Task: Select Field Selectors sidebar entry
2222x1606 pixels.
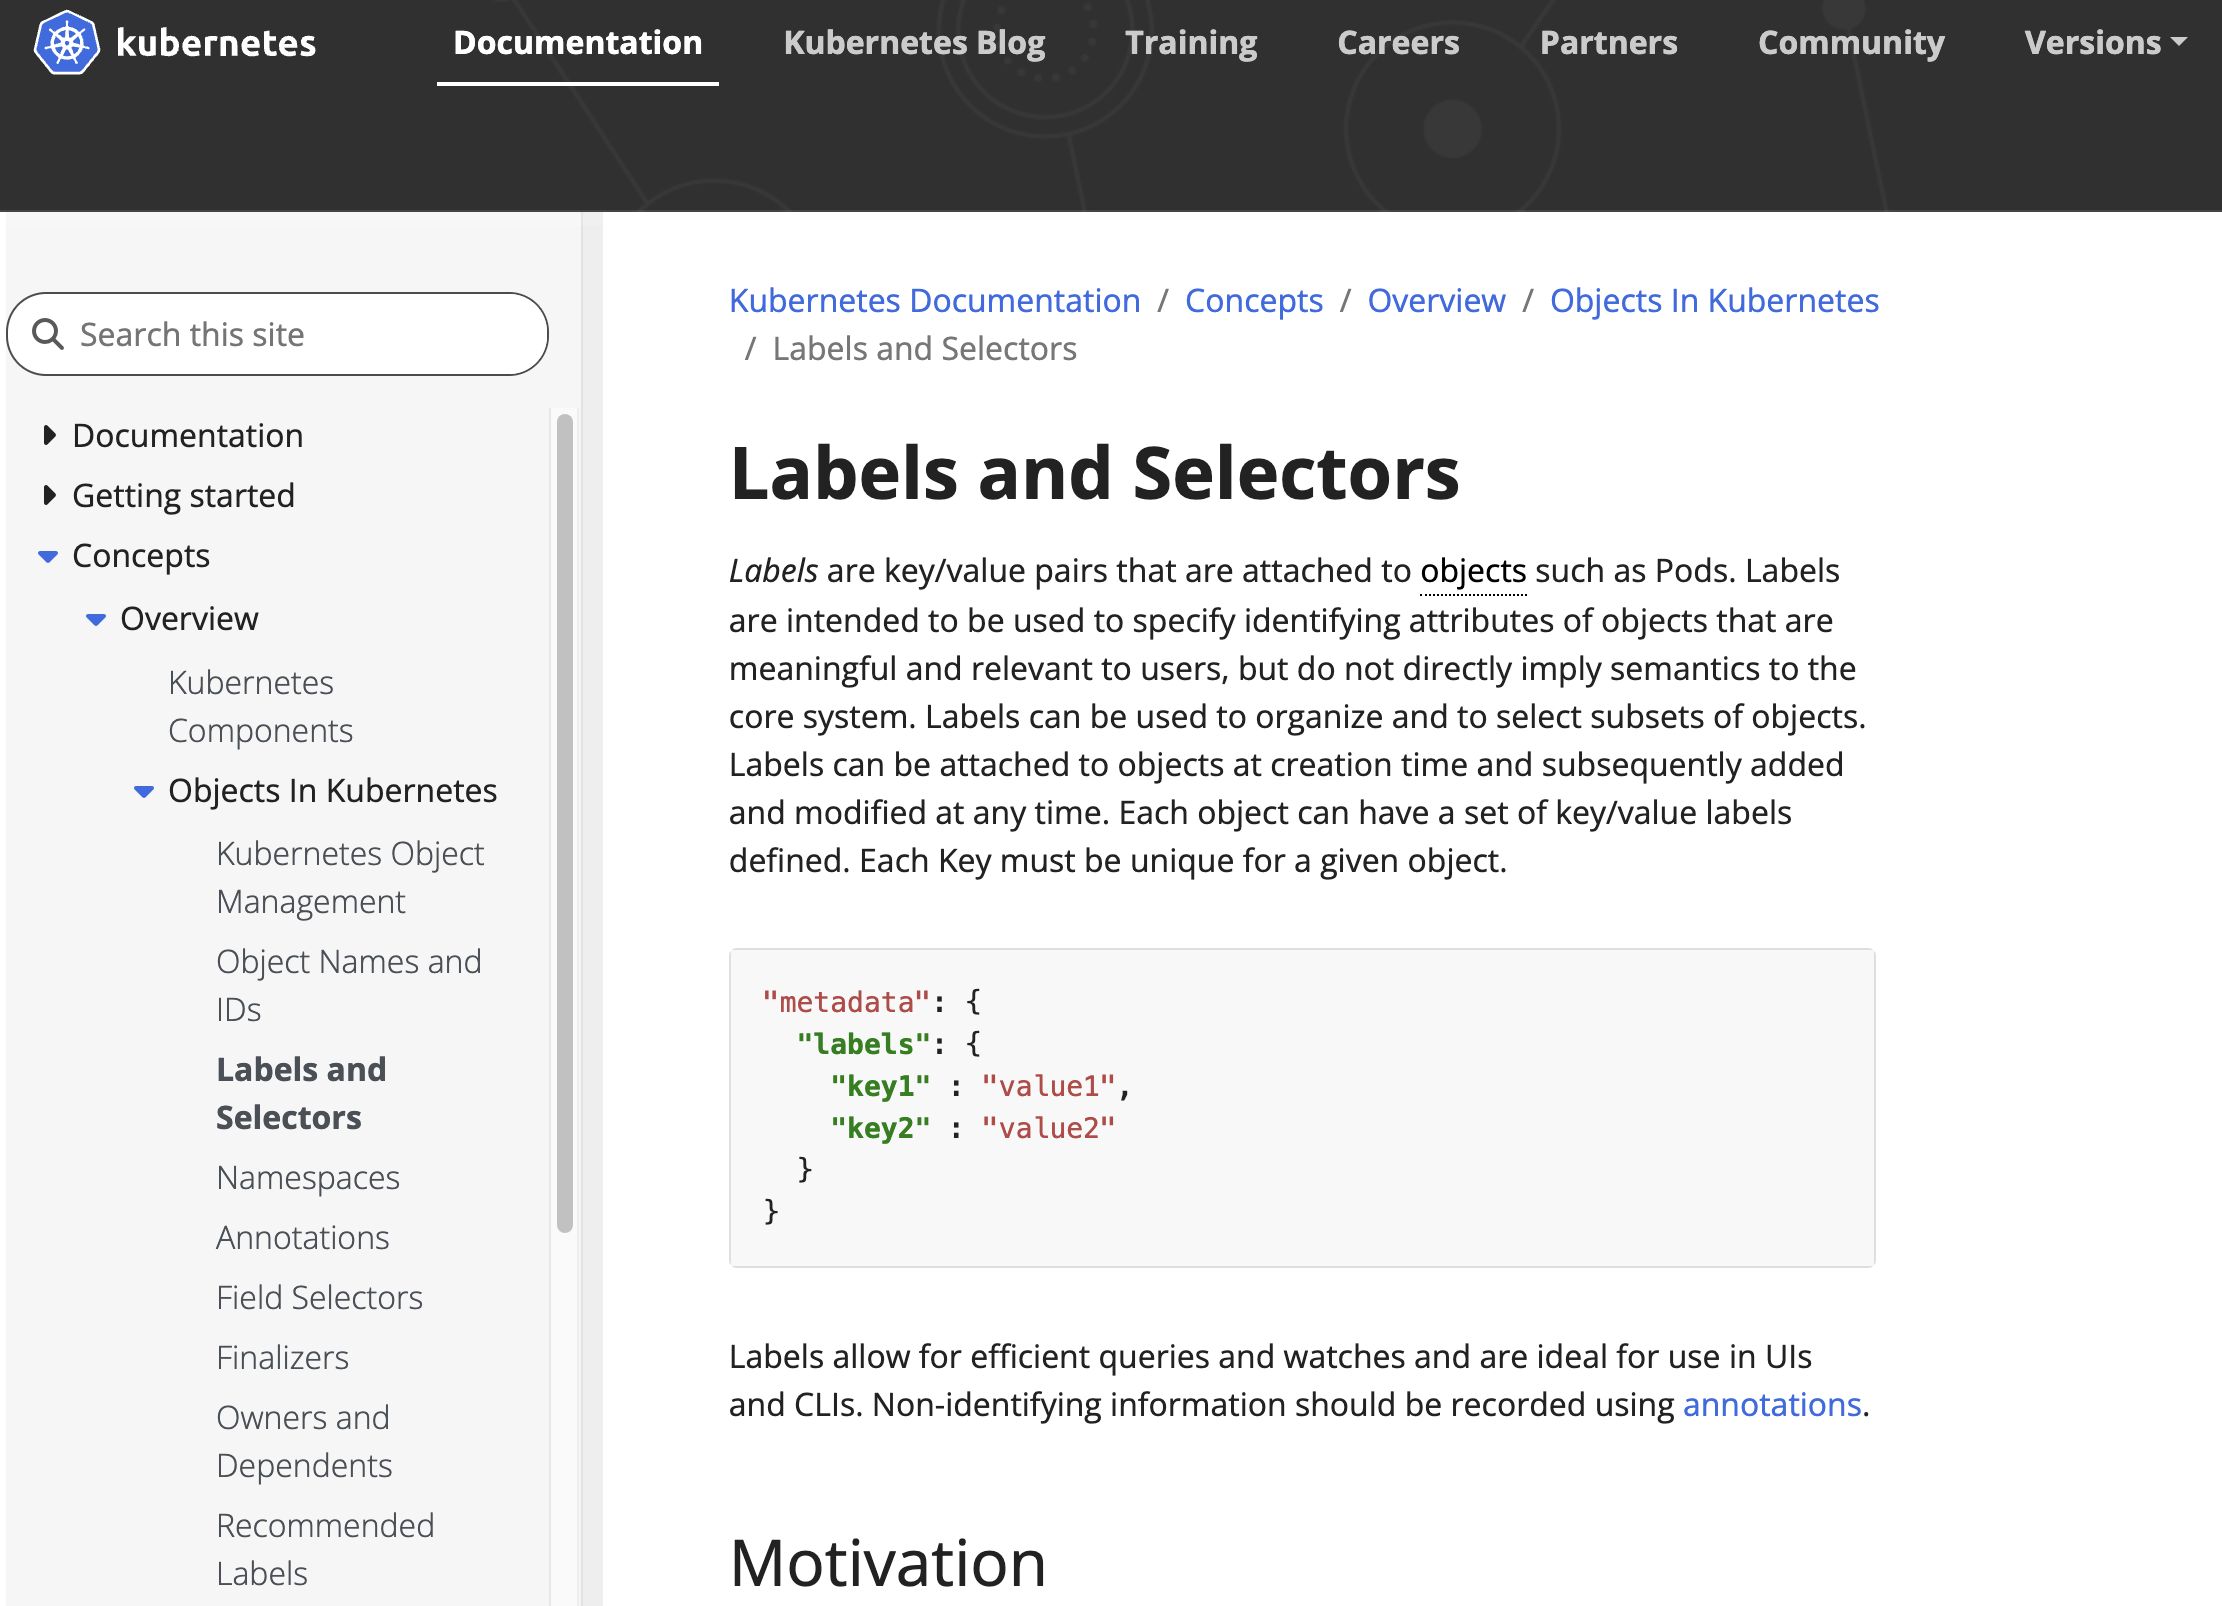Action: 319,1298
